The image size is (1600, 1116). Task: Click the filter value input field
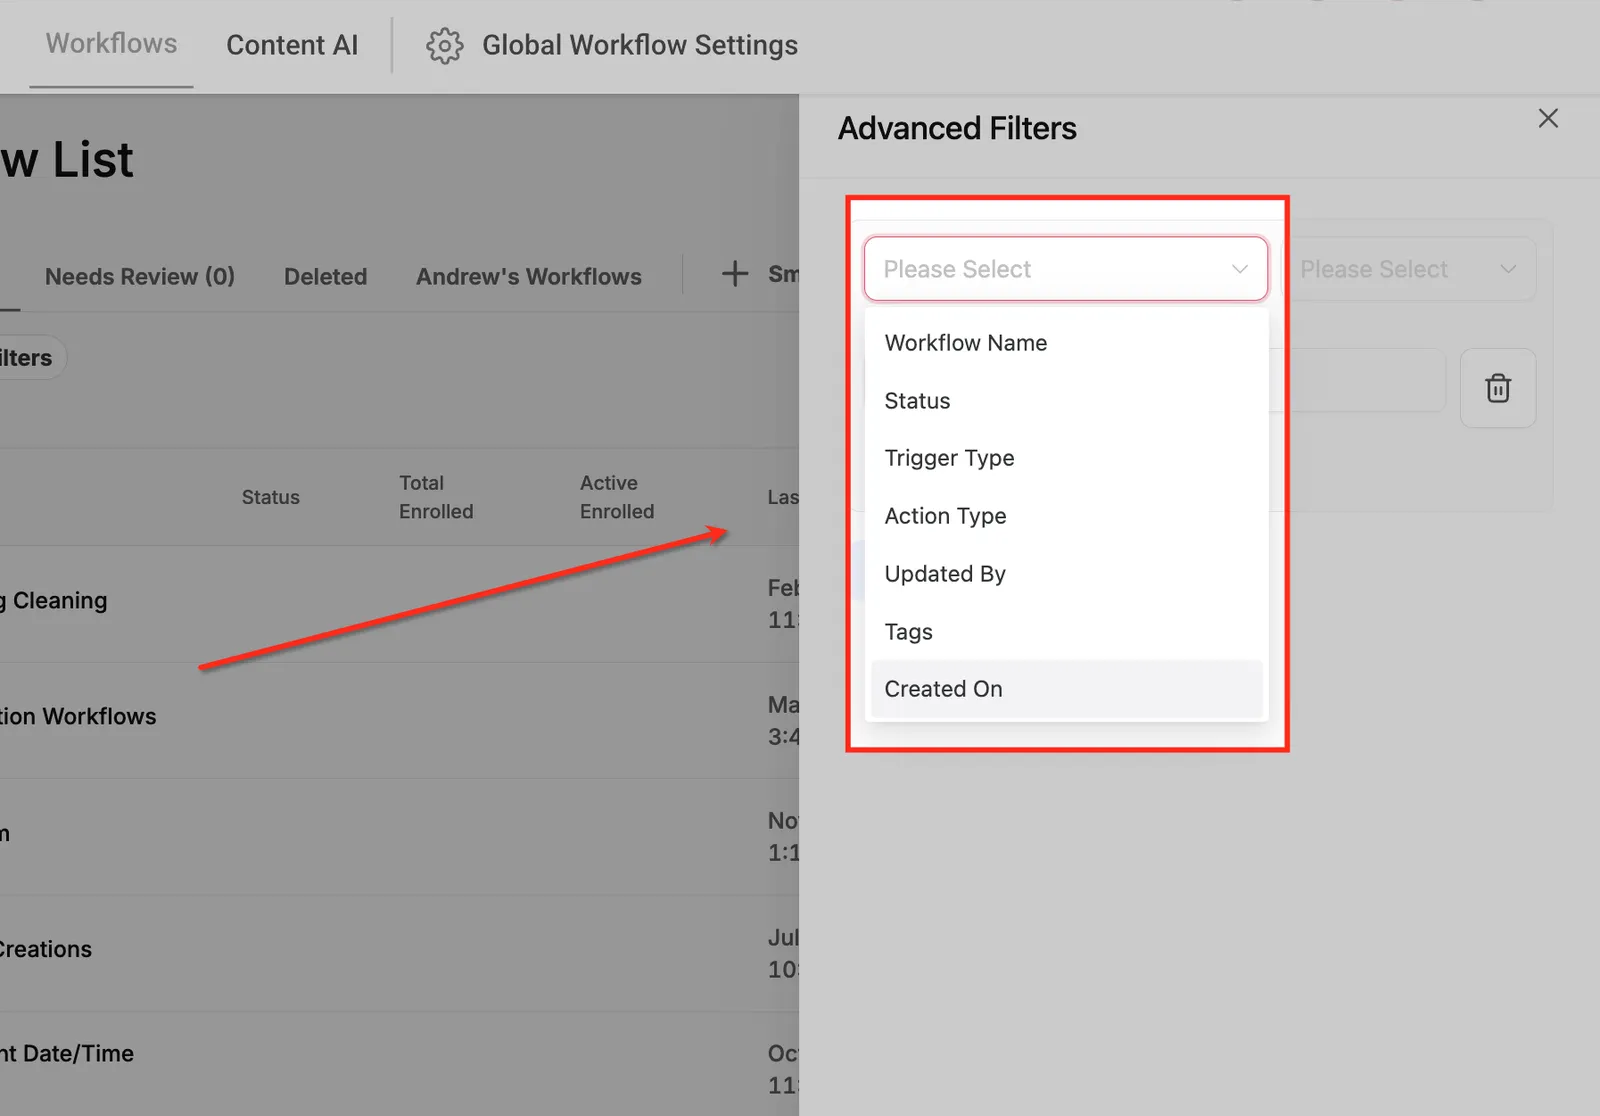pos(1360,380)
